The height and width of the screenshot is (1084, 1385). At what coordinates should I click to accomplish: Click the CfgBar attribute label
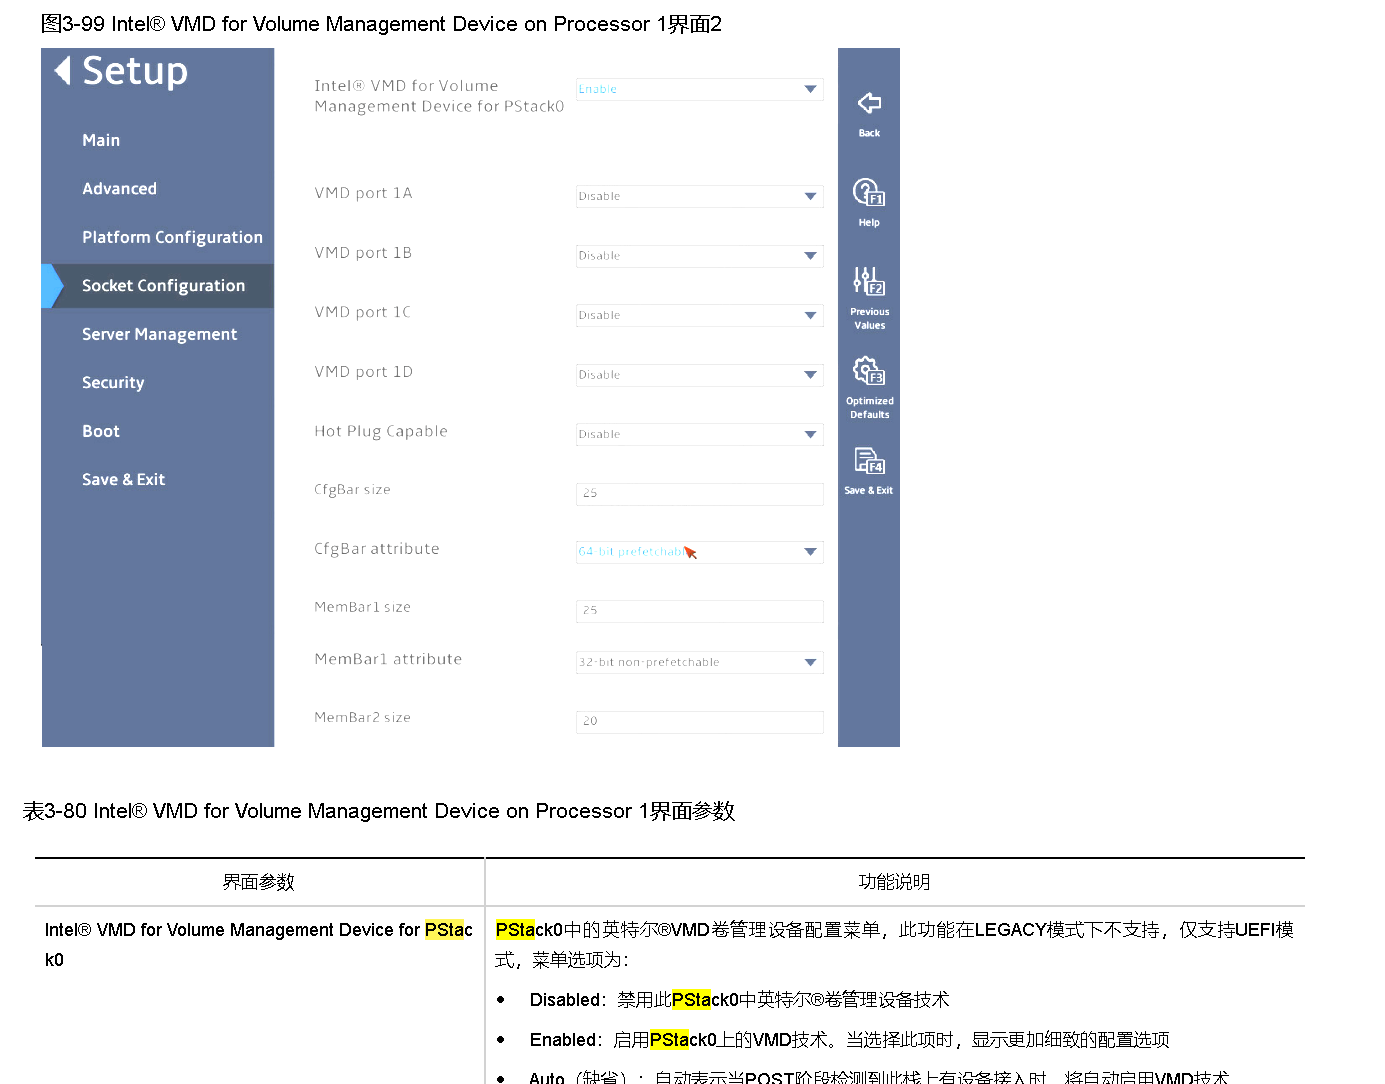[x=377, y=549]
